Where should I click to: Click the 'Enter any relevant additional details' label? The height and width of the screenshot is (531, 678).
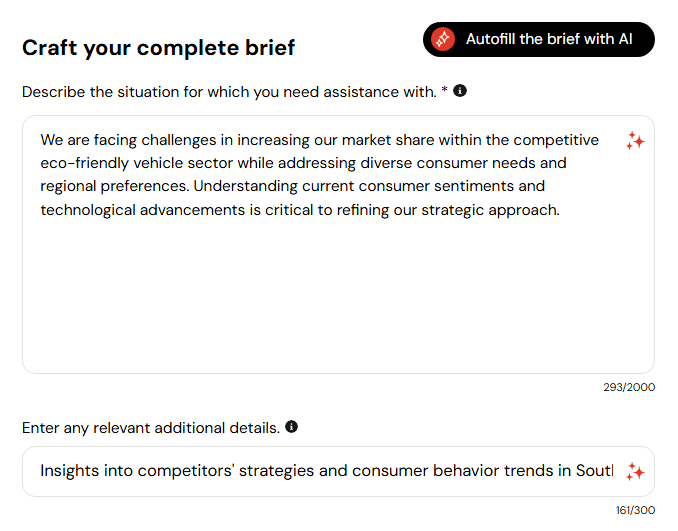pyautogui.click(x=151, y=428)
